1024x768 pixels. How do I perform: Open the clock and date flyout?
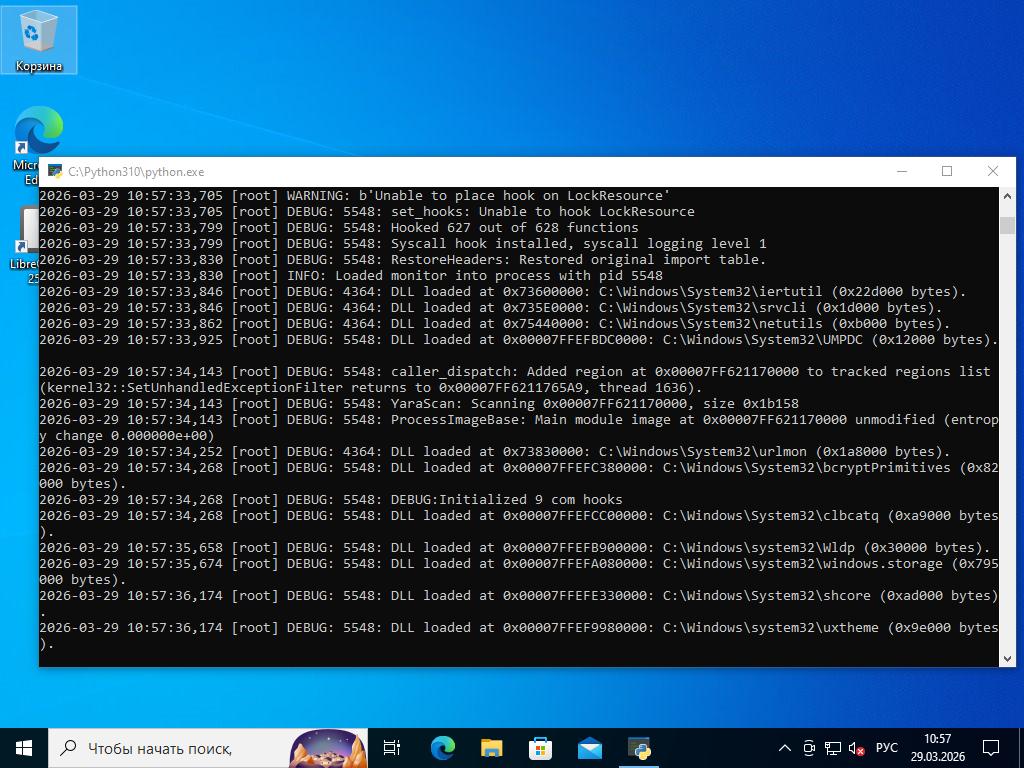click(x=937, y=748)
